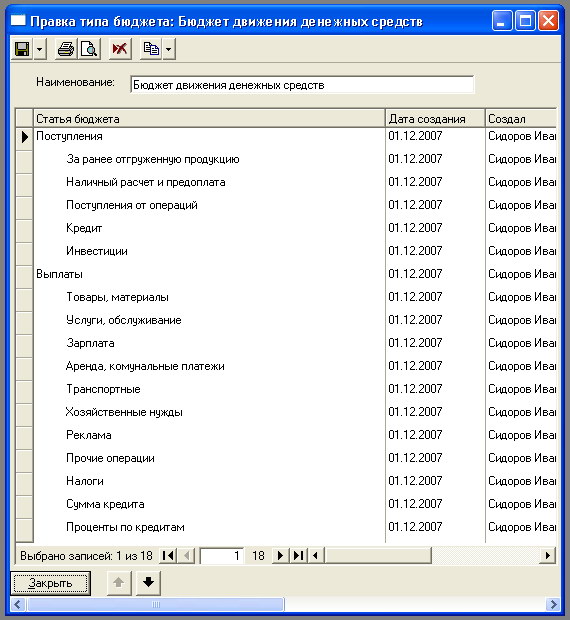Click the Статья бюджета column header
This screenshot has width=570, height=620.
209,119
